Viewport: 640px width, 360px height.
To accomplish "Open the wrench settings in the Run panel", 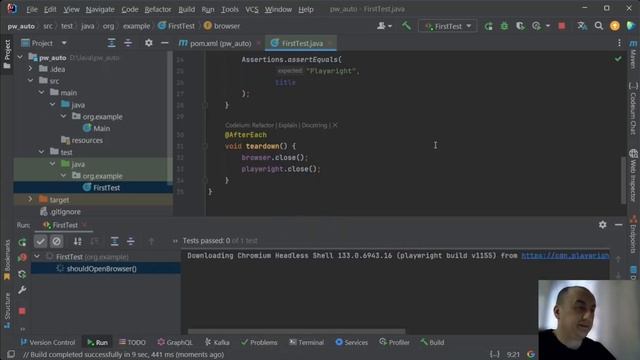I will 22,290.
